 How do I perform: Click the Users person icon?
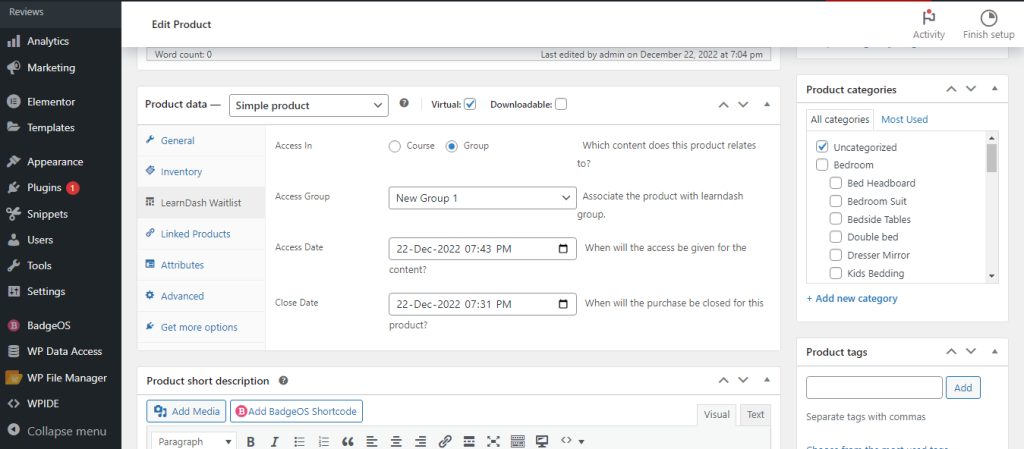click(x=13, y=240)
